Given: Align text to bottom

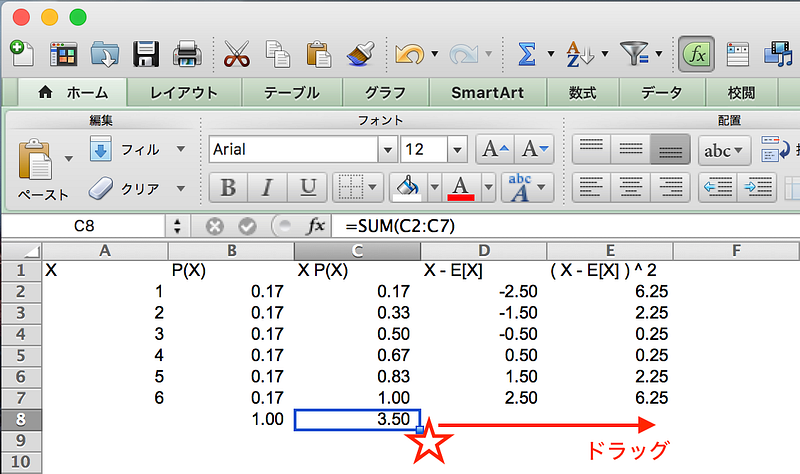Looking at the screenshot, I should [x=670, y=149].
